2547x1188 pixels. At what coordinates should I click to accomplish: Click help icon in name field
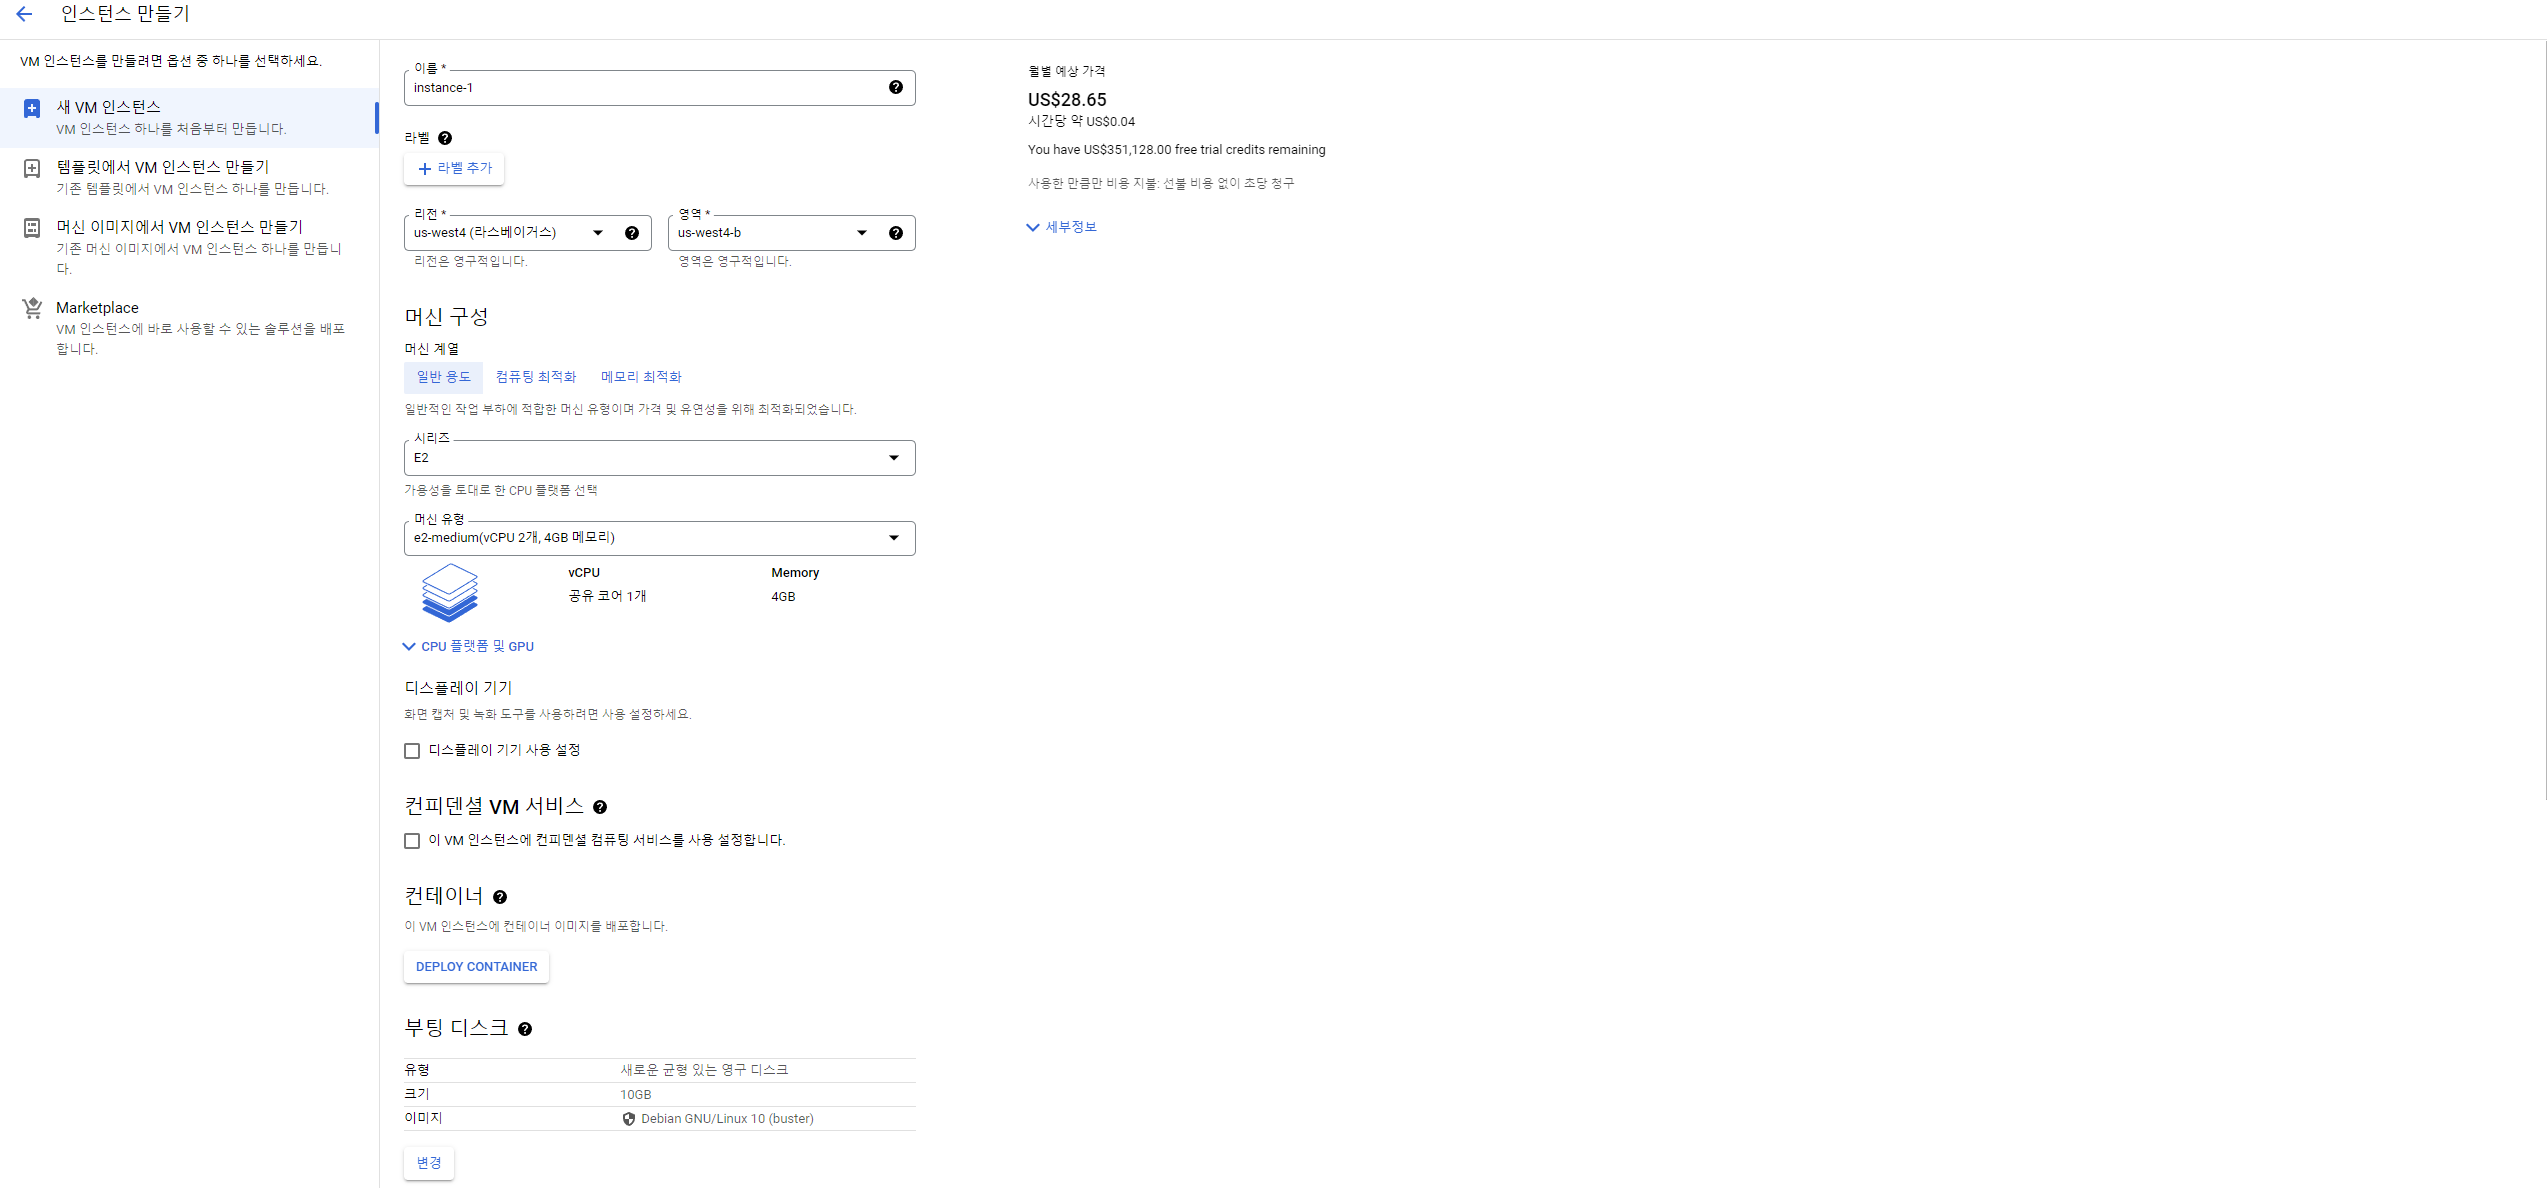pyautogui.click(x=896, y=88)
